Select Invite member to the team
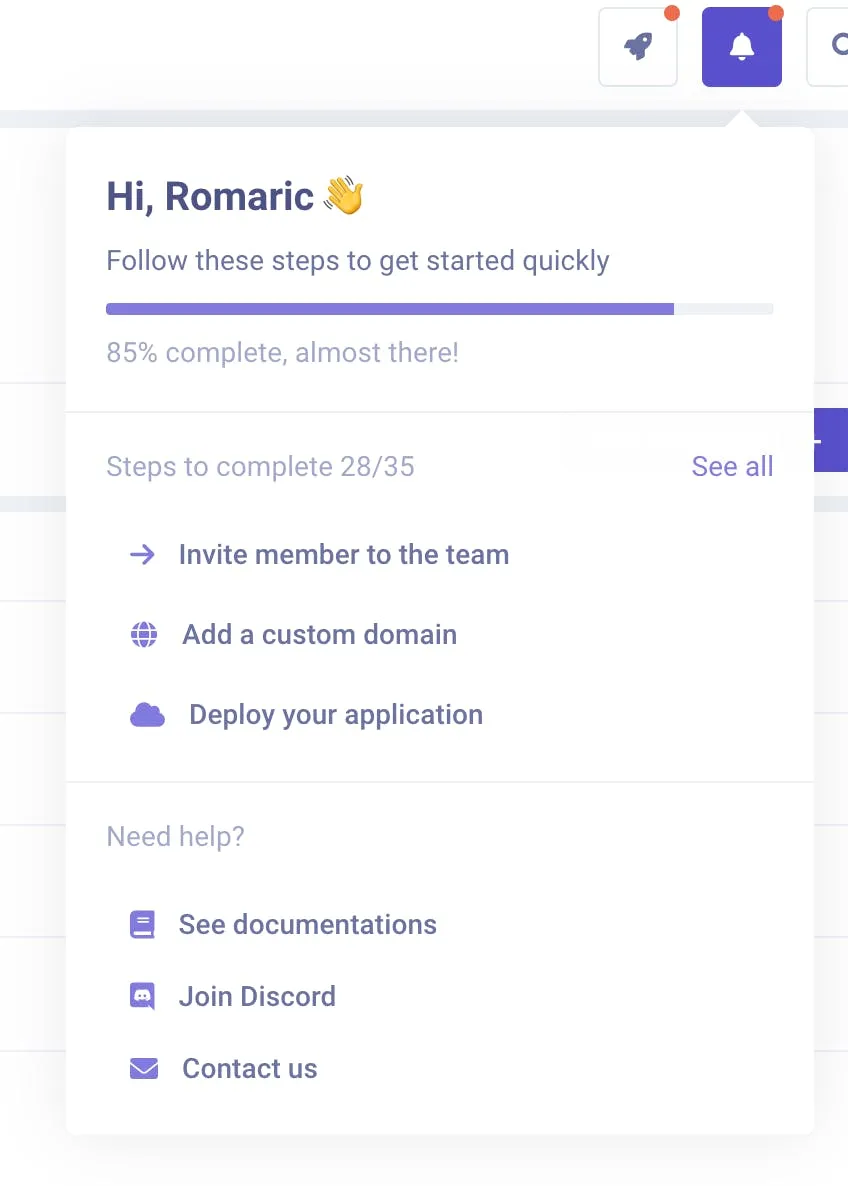Screen dimensions: 848x1186 click(343, 554)
